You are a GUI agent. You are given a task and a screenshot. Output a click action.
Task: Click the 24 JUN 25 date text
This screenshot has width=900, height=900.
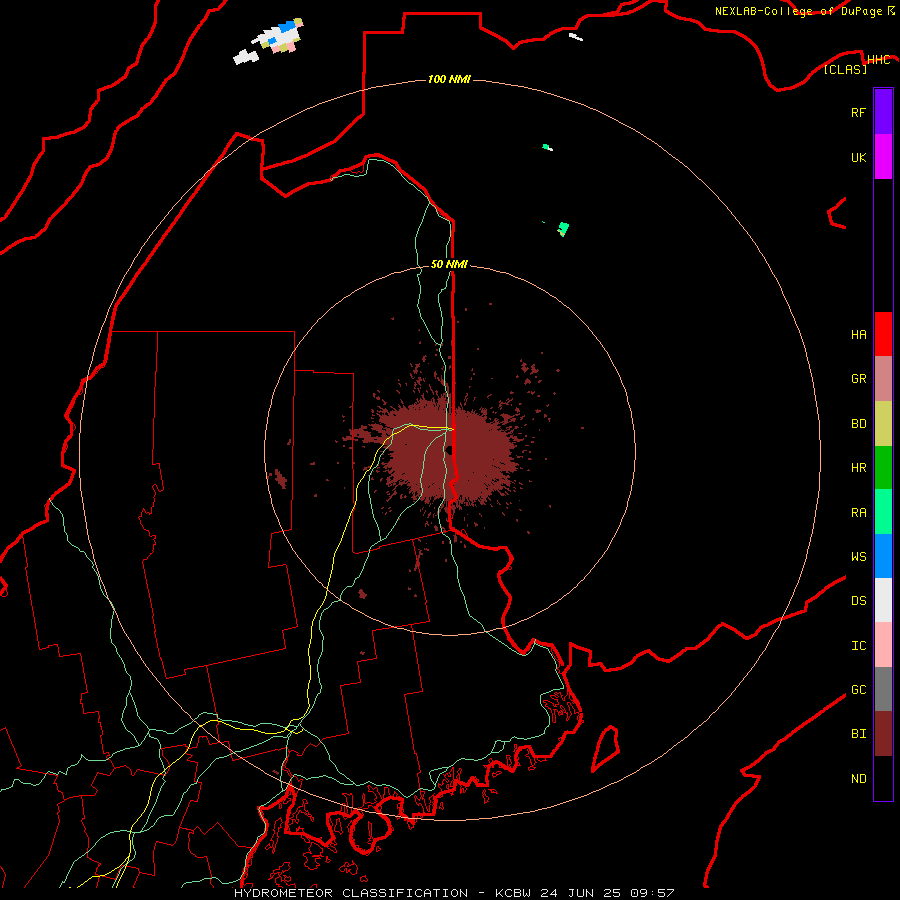tap(581, 893)
